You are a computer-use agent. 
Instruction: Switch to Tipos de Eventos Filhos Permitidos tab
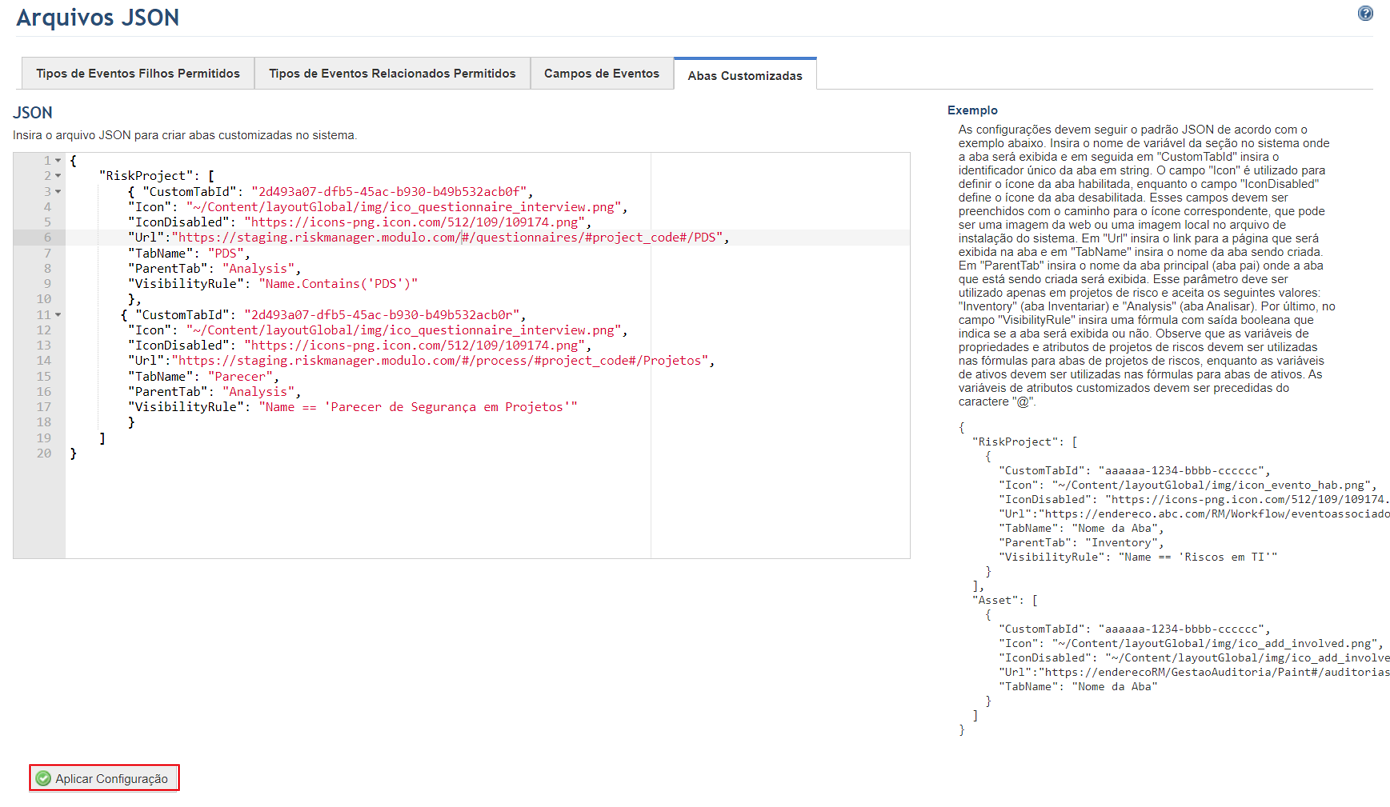click(138, 74)
